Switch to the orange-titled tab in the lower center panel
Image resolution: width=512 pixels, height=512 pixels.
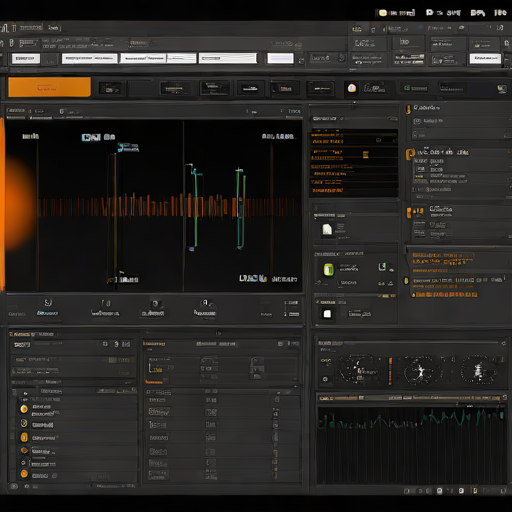pos(154,343)
